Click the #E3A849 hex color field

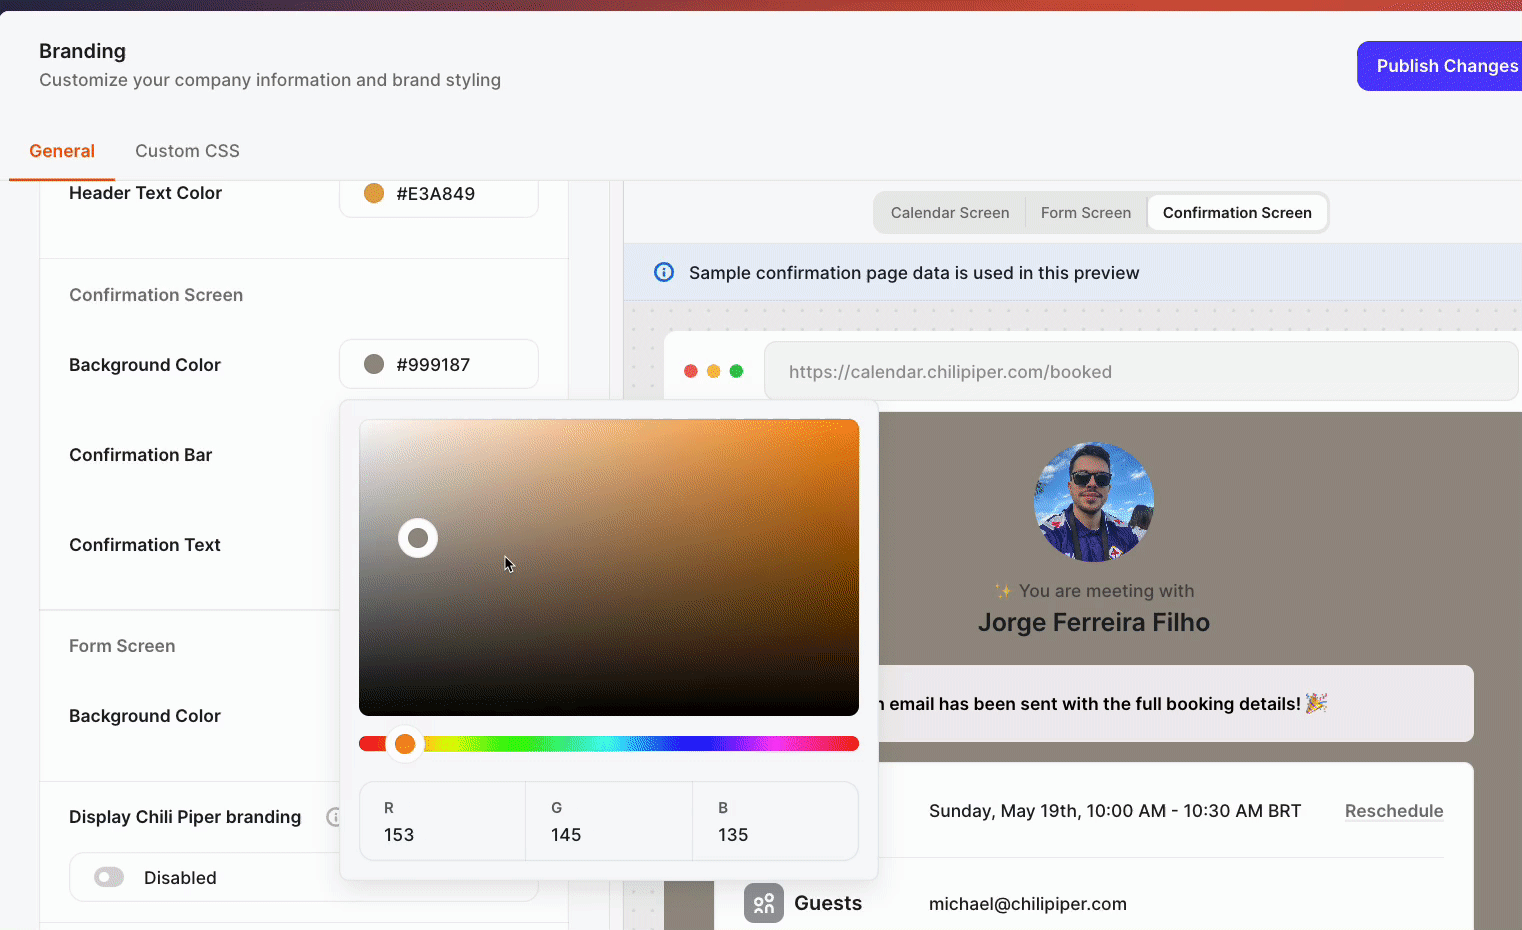click(439, 195)
